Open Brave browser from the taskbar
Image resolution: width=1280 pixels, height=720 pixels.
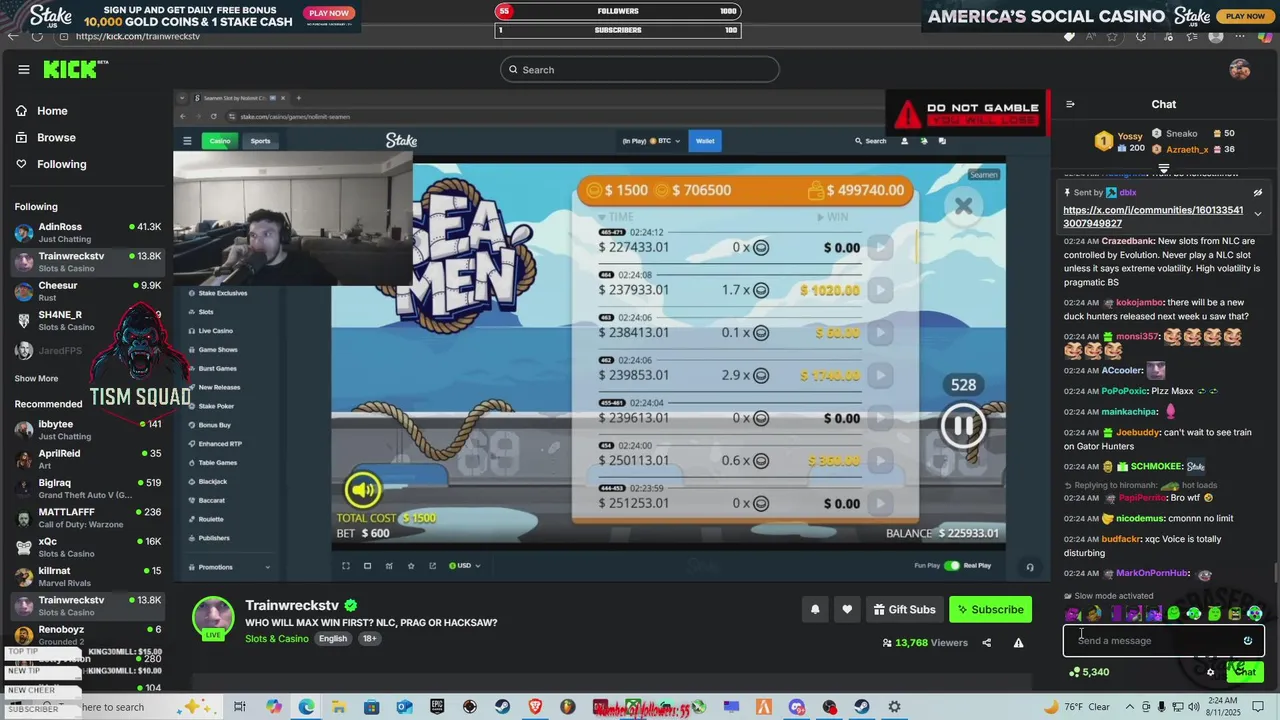click(535, 707)
